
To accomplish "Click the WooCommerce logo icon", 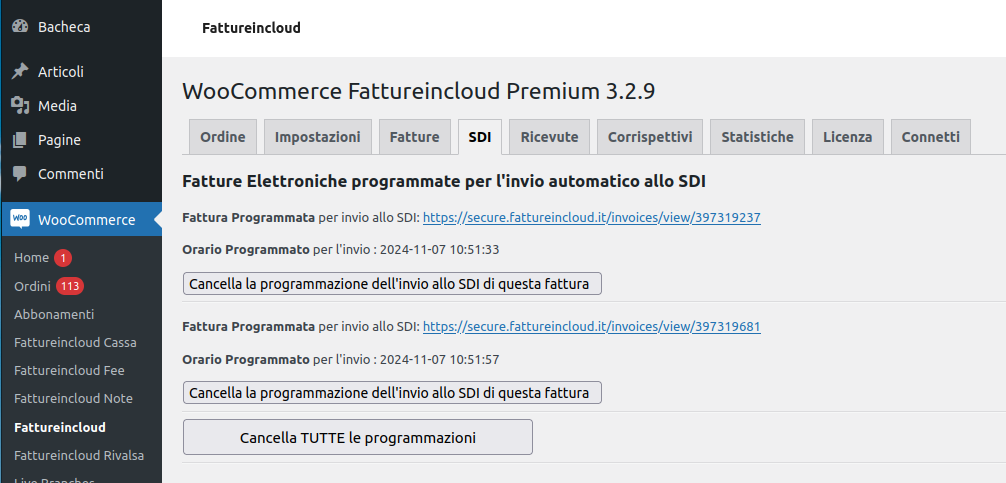I will pyautogui.click(x=20, y=219).
